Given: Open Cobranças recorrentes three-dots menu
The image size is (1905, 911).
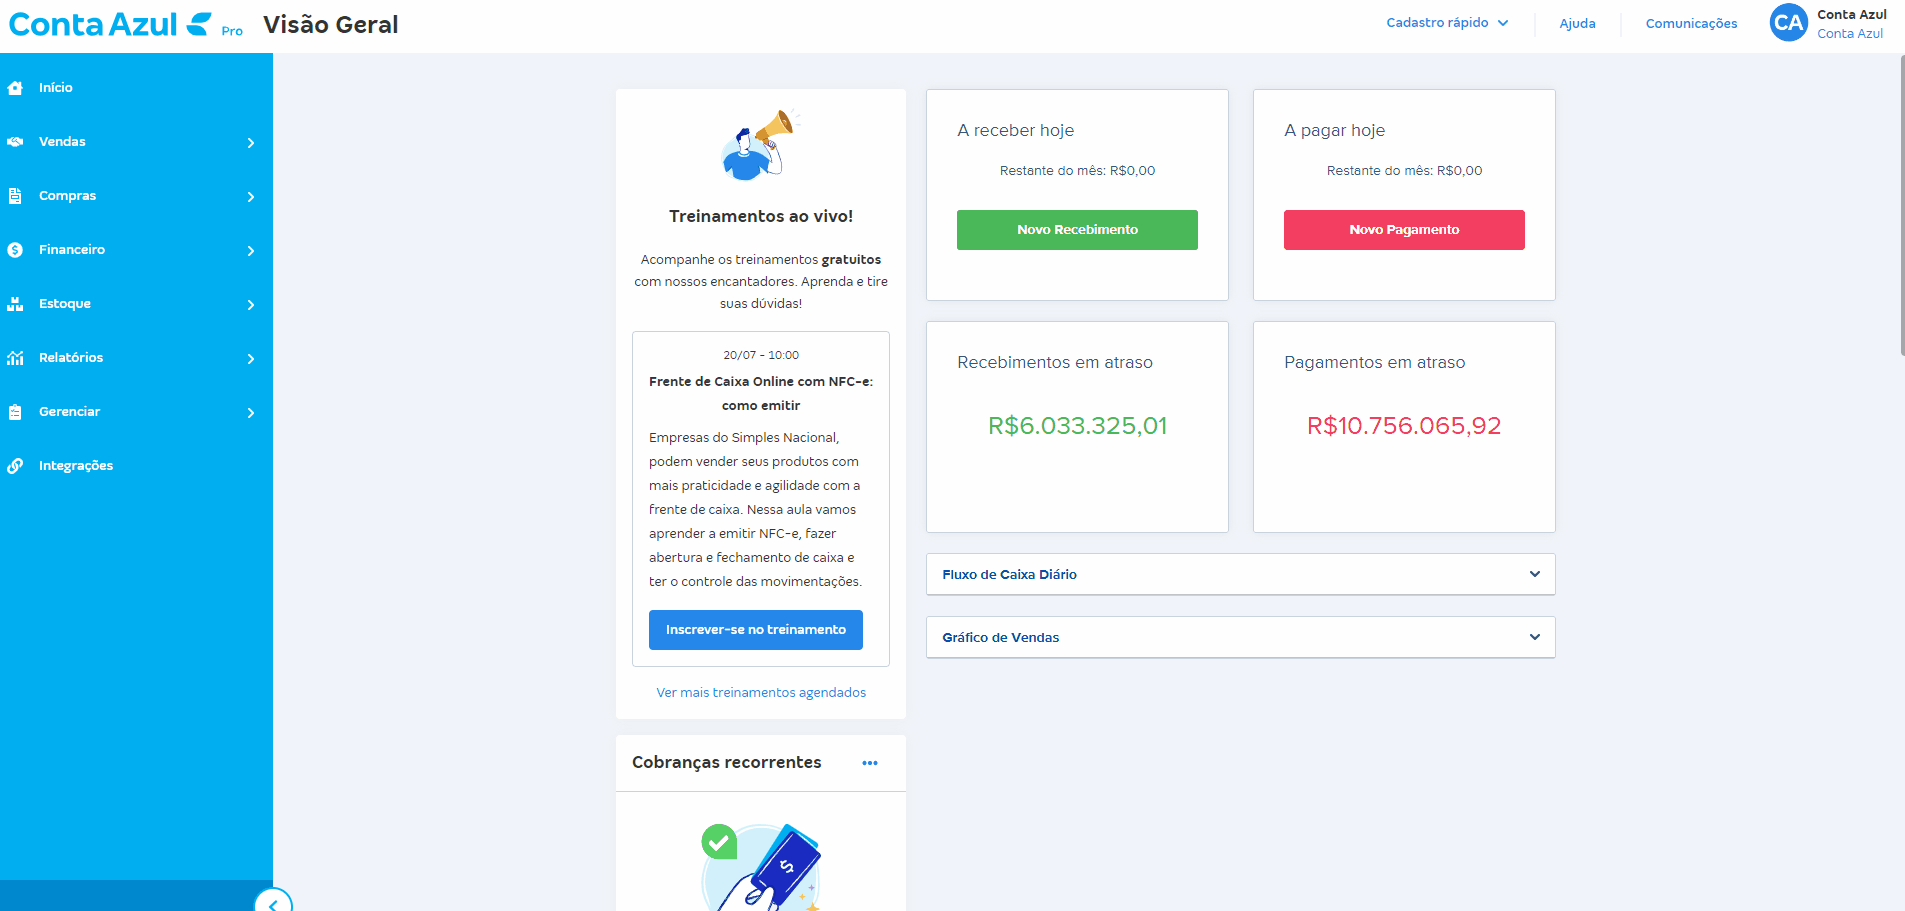Looking at the screenshot, I should (870, 763).
